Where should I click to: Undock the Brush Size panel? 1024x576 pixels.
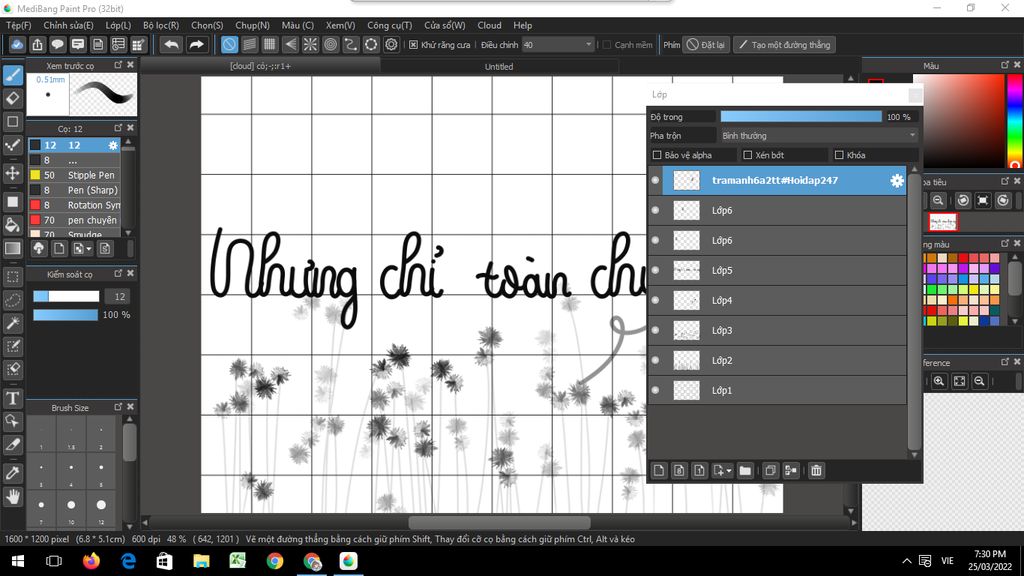pos(118,406)
